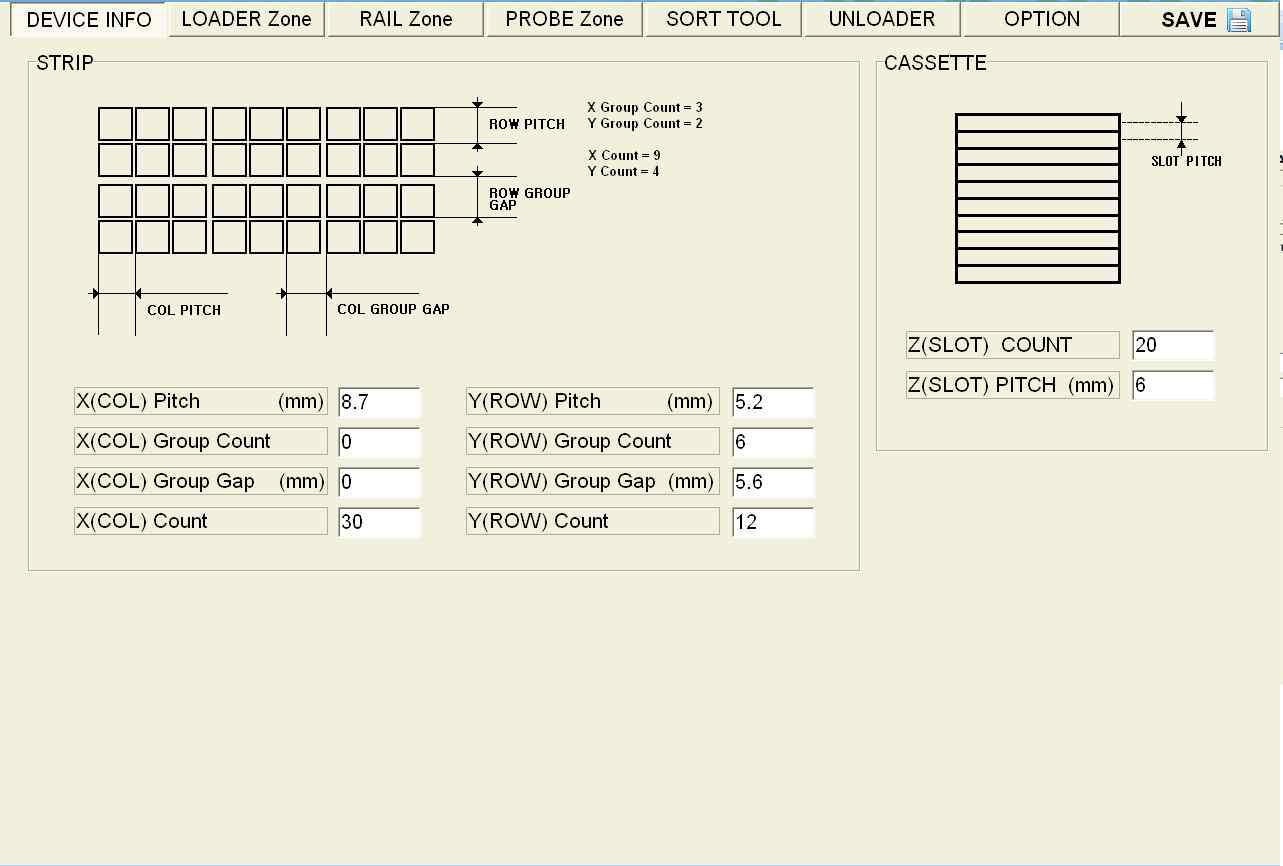This screenshot has width=1283, height=866.
Task: Click the COL PITCH diagram label
Action: pos(184,310)
